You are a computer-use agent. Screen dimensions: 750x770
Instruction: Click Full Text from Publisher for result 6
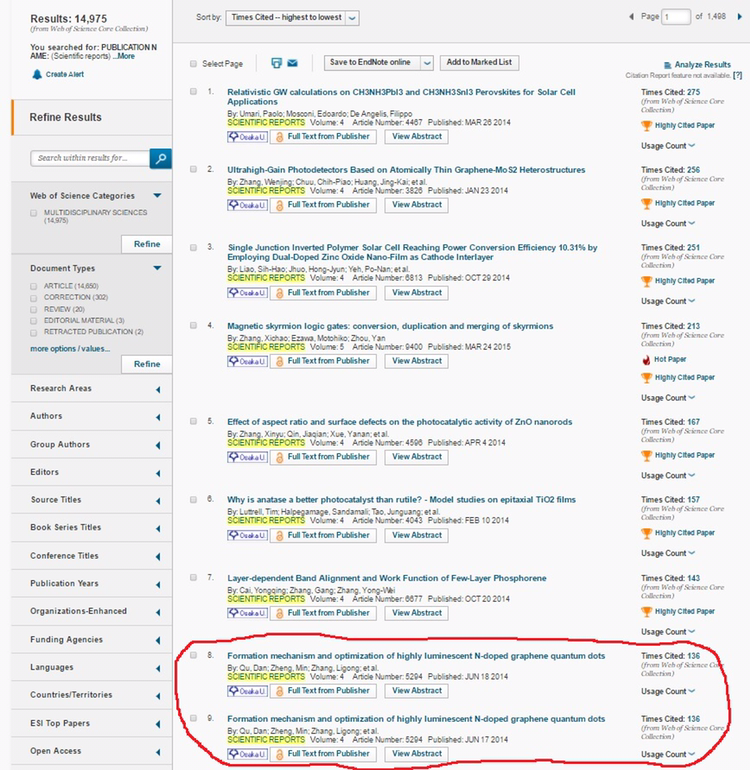point(323,535)
